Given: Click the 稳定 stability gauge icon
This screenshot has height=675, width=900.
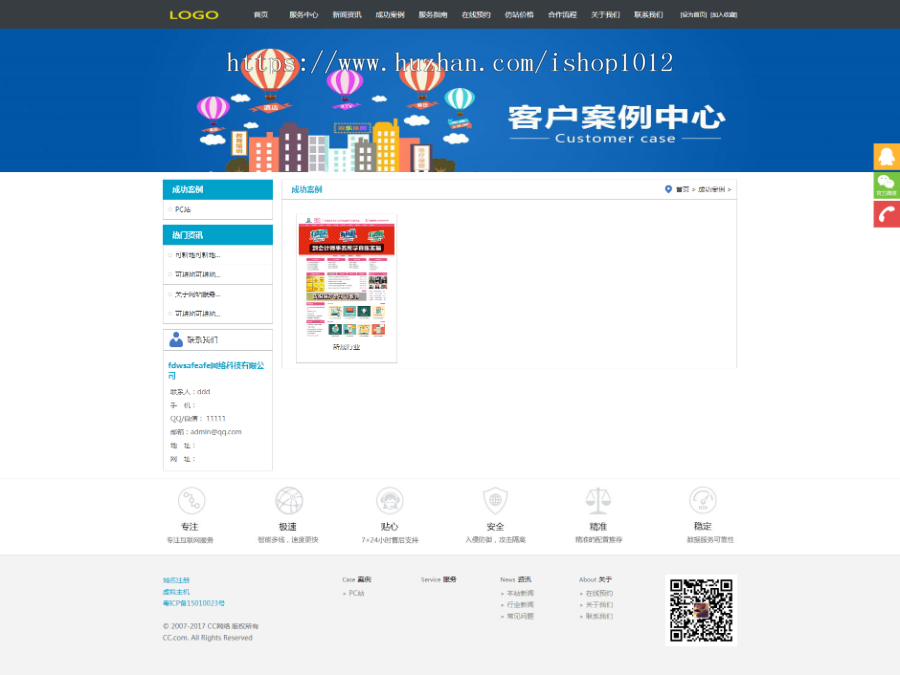Looking at the screenshot, I should pos(702,501).
